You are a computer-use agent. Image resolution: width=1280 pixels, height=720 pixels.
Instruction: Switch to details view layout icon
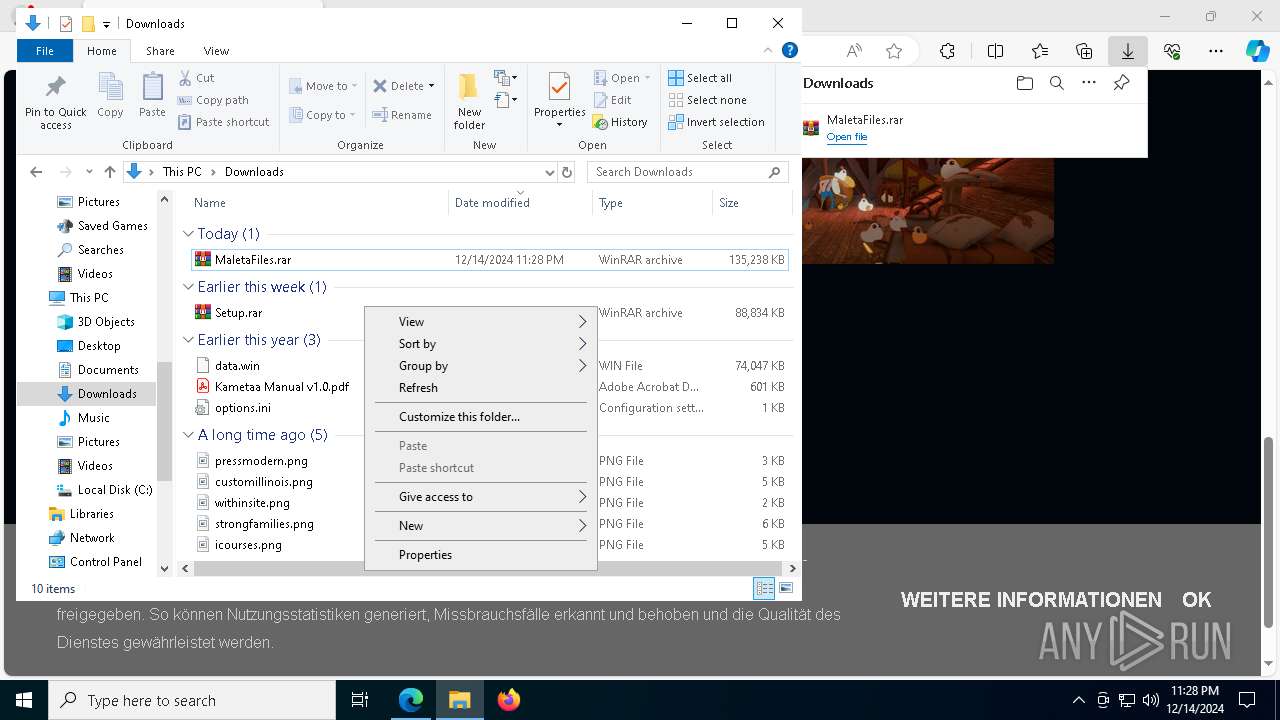764,588
